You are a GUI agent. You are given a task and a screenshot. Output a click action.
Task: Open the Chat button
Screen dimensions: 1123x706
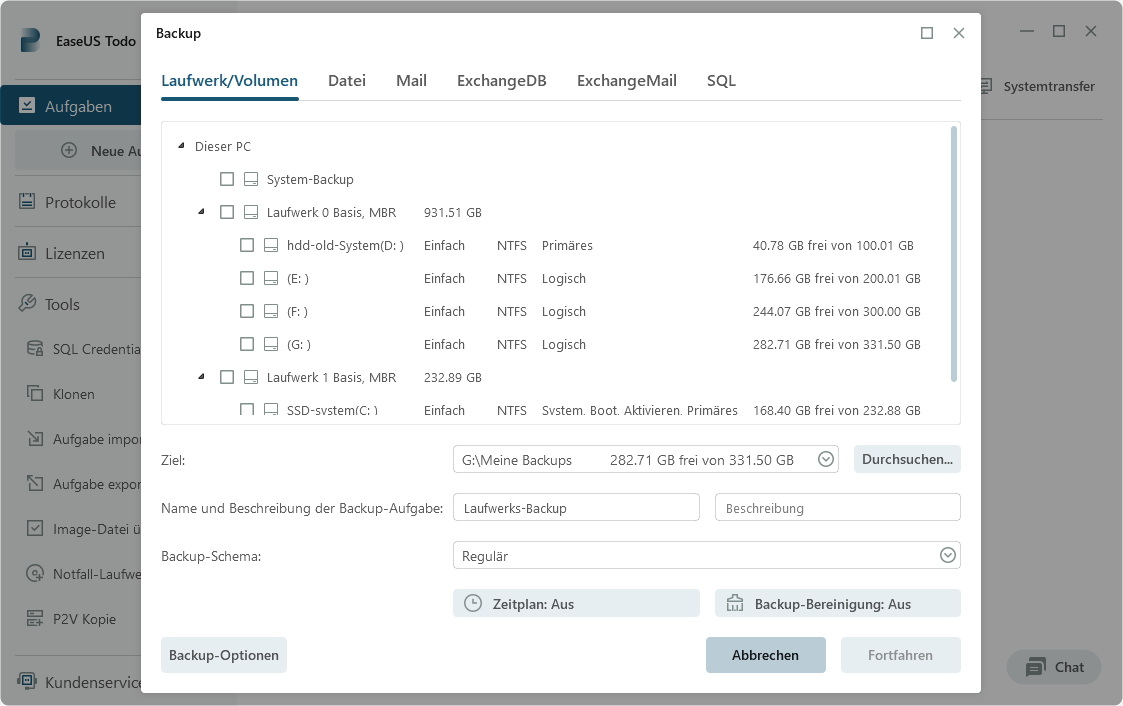[1054, 667]
